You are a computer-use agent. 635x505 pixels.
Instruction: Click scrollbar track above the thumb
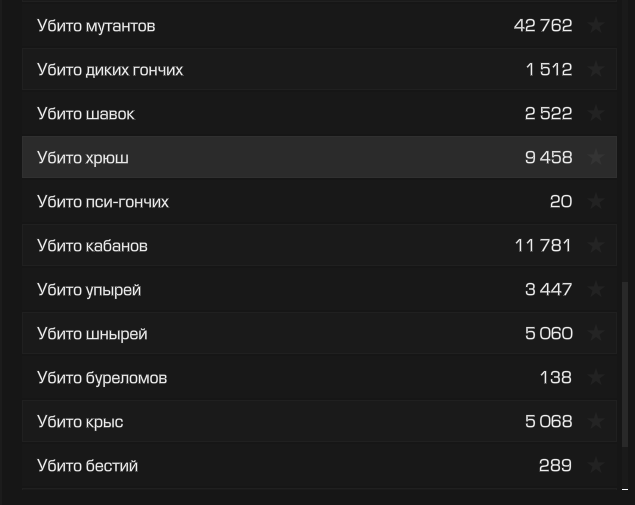click(625, 141)
